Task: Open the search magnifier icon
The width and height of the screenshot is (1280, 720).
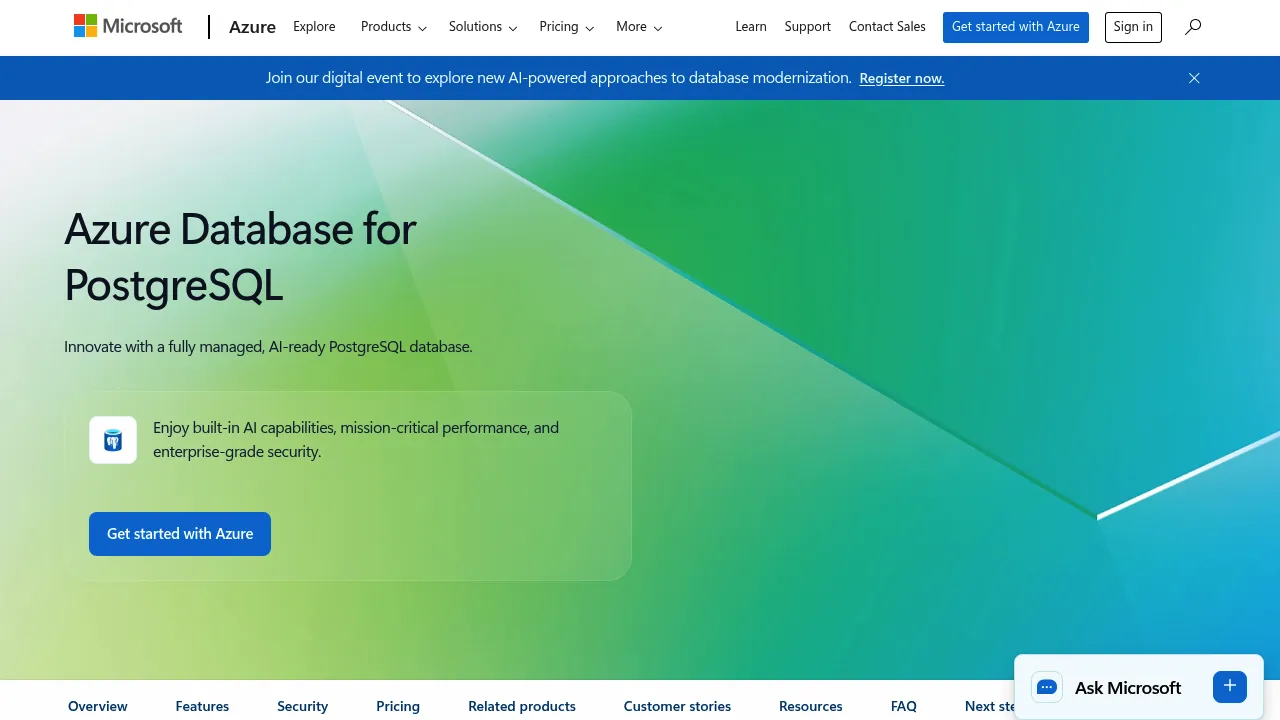Action: [1193, 27]
